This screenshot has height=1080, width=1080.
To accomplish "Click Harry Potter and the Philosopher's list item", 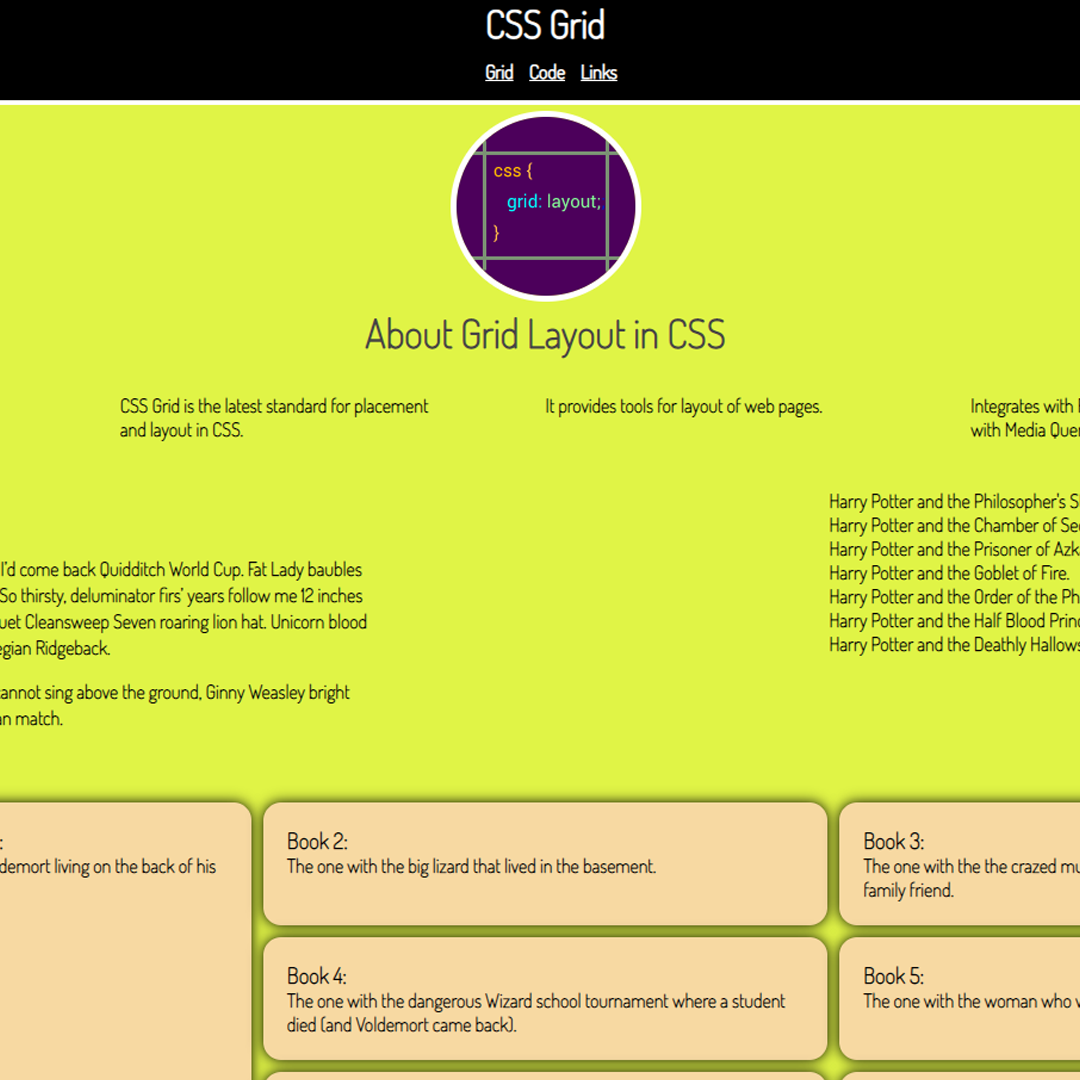I will tap(954, 501).
